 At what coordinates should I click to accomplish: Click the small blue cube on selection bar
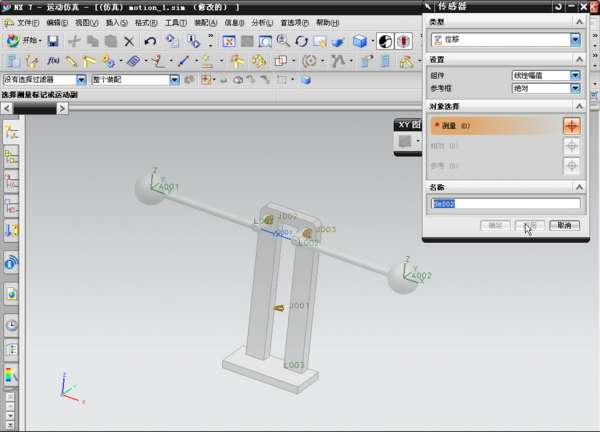tap(305, 80)
